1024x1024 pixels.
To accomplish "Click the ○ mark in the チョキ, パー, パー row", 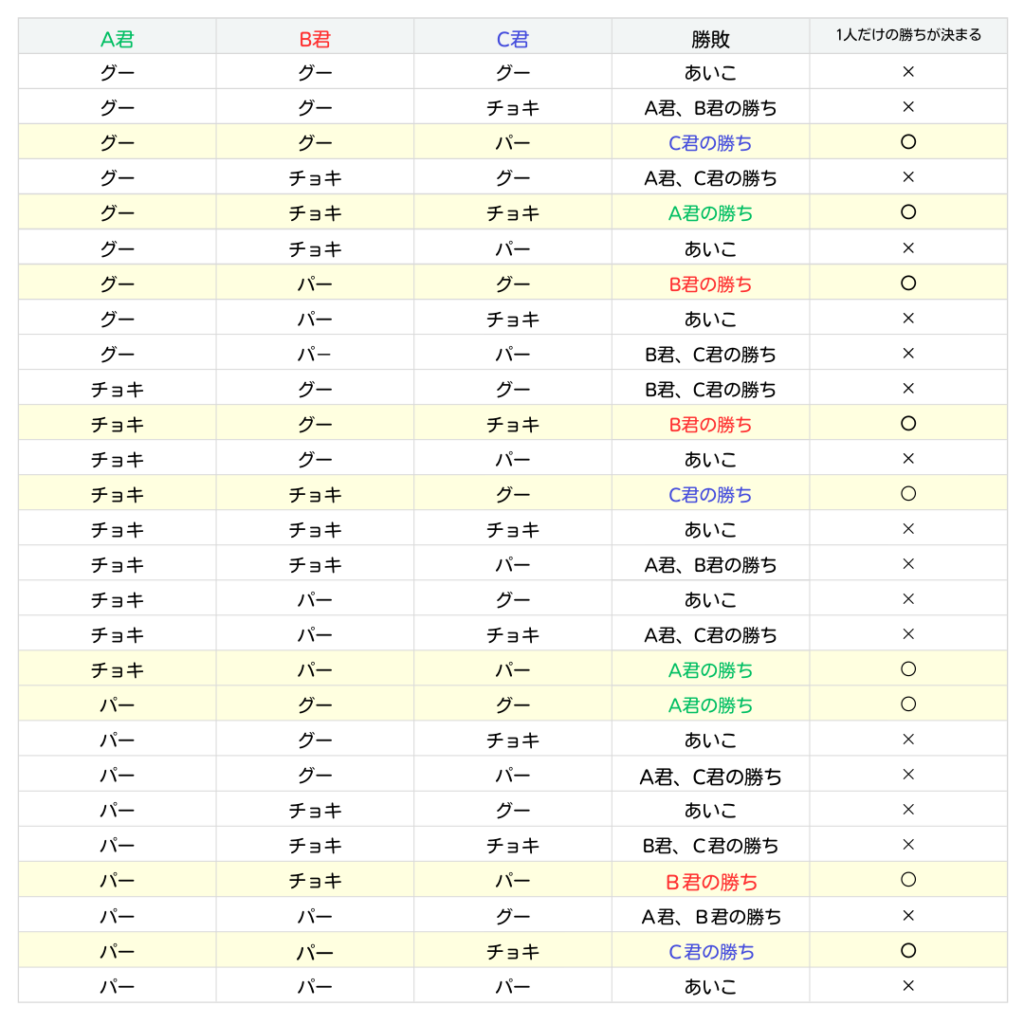I will 908,669.
